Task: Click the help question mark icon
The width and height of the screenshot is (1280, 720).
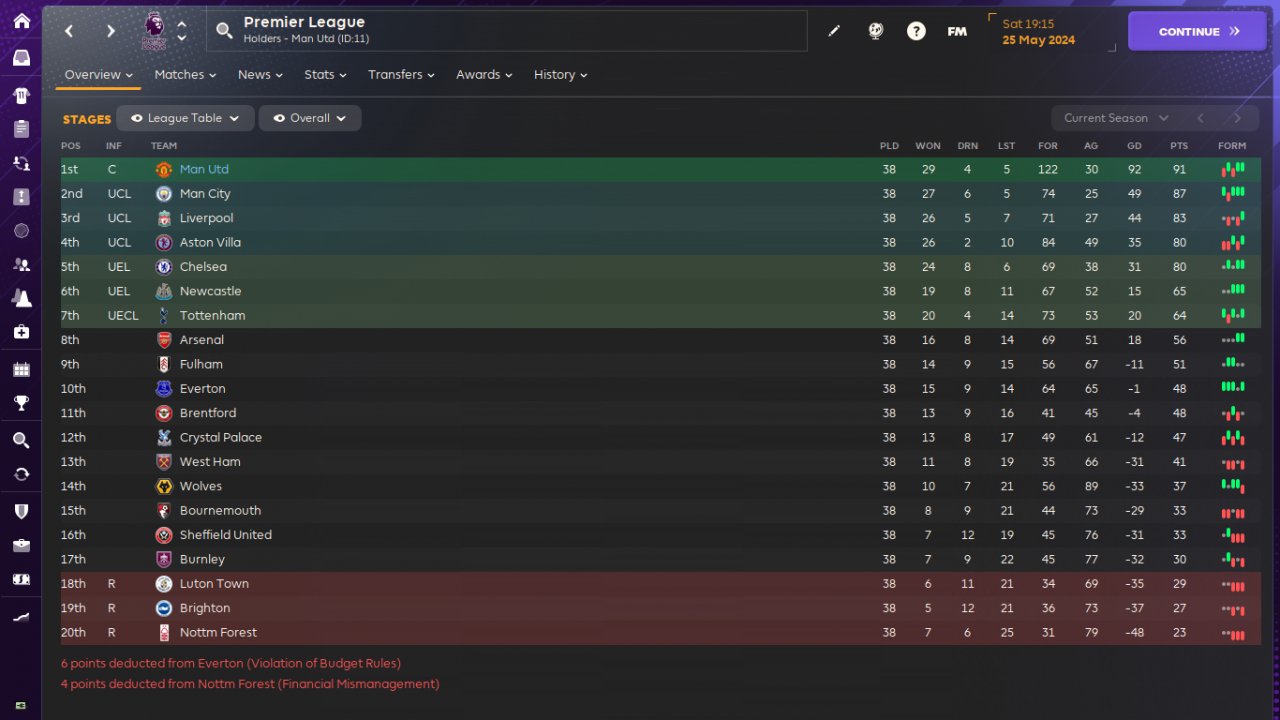Action: [x=916, y=31]
